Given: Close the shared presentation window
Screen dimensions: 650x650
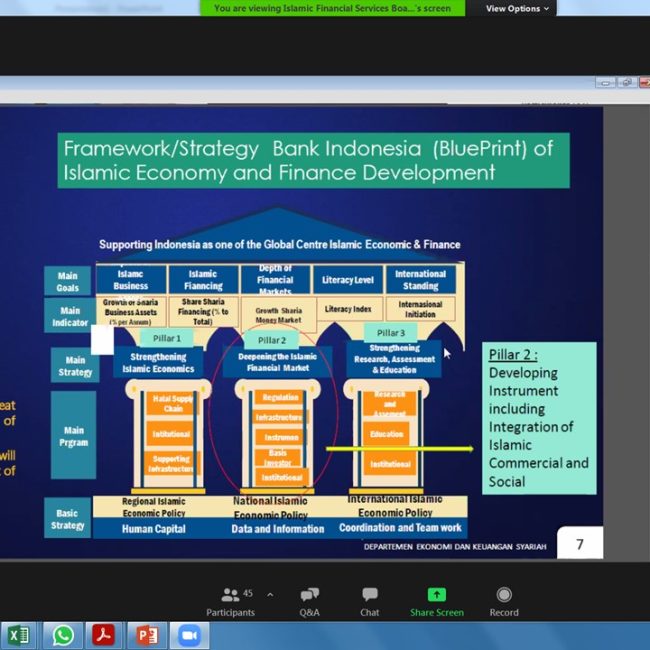Looking at the screenshot, I should [645, 83].
